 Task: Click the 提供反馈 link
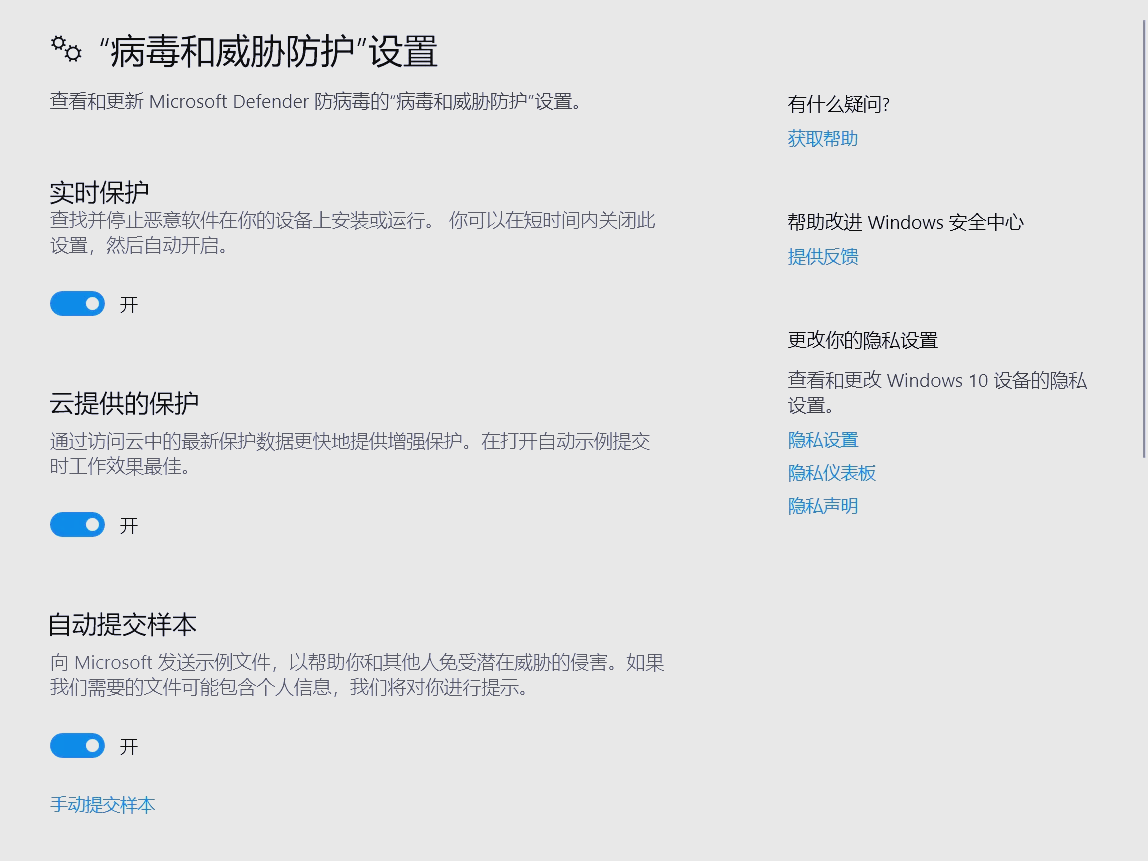pyautogui.click(x=822, y=257)
